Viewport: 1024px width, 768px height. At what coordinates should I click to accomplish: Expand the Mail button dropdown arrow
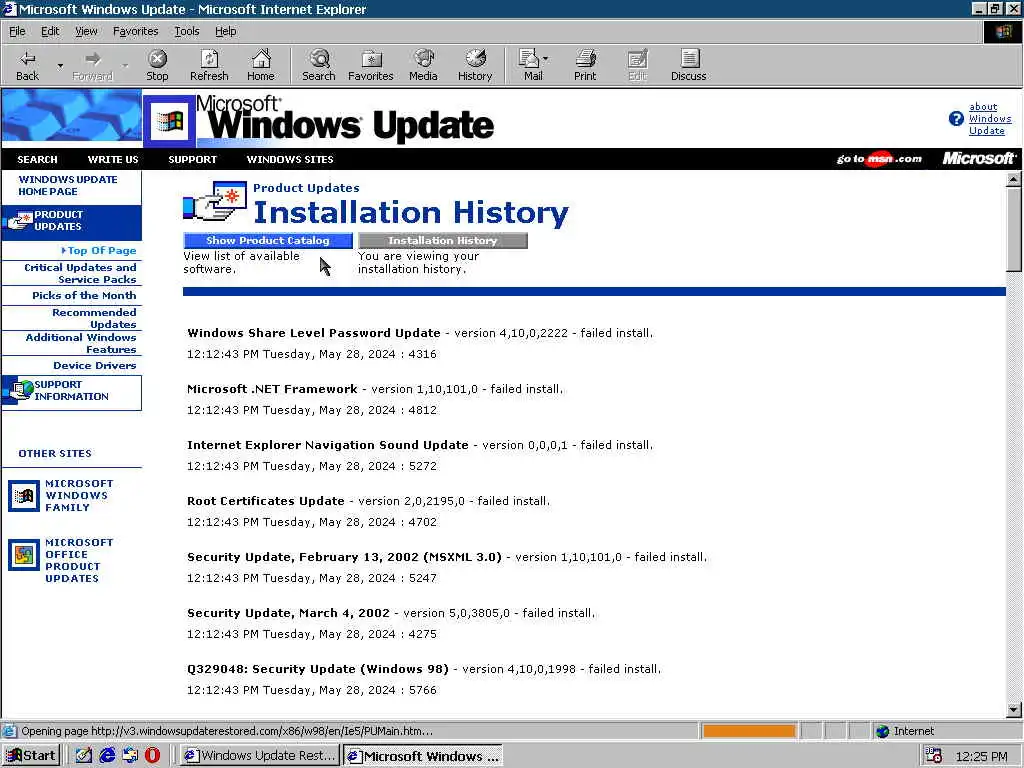point(546,59)
